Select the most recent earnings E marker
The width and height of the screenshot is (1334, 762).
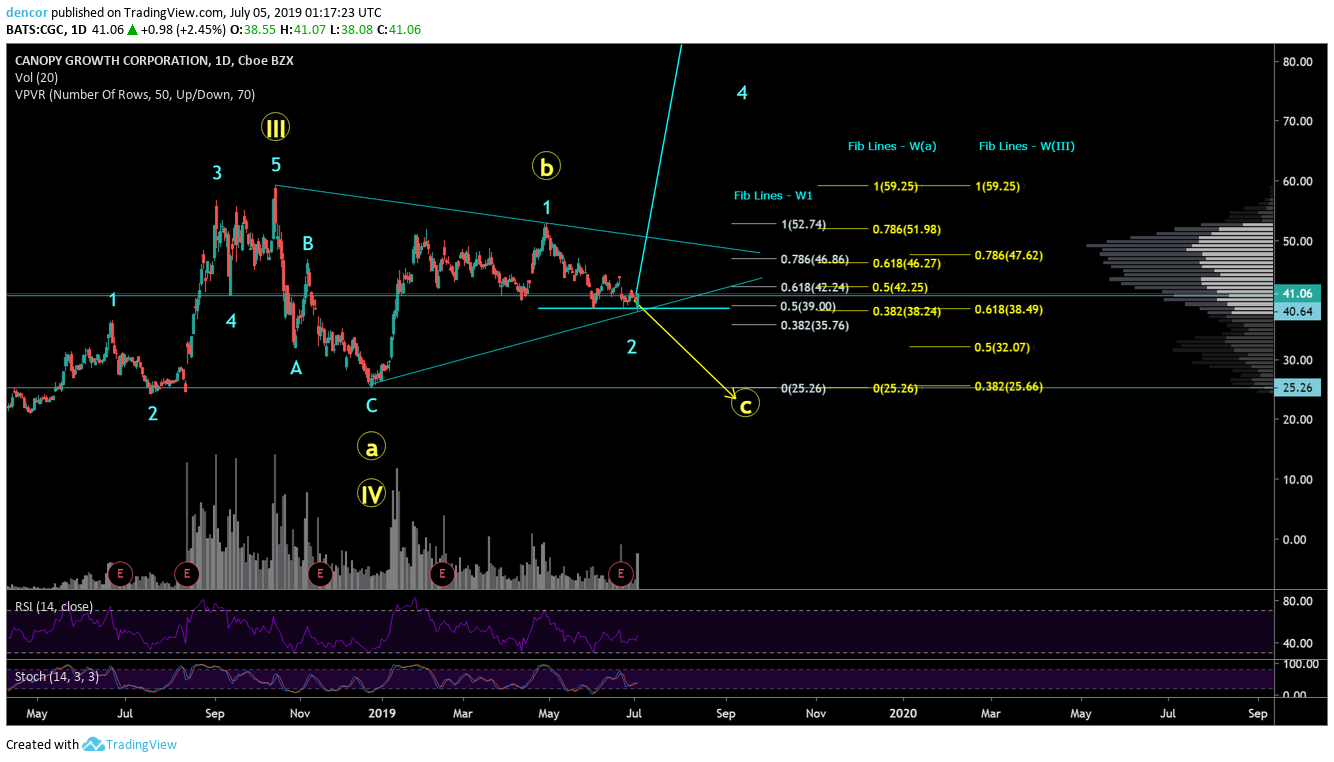pyautogui.click(x=621, y=573)
